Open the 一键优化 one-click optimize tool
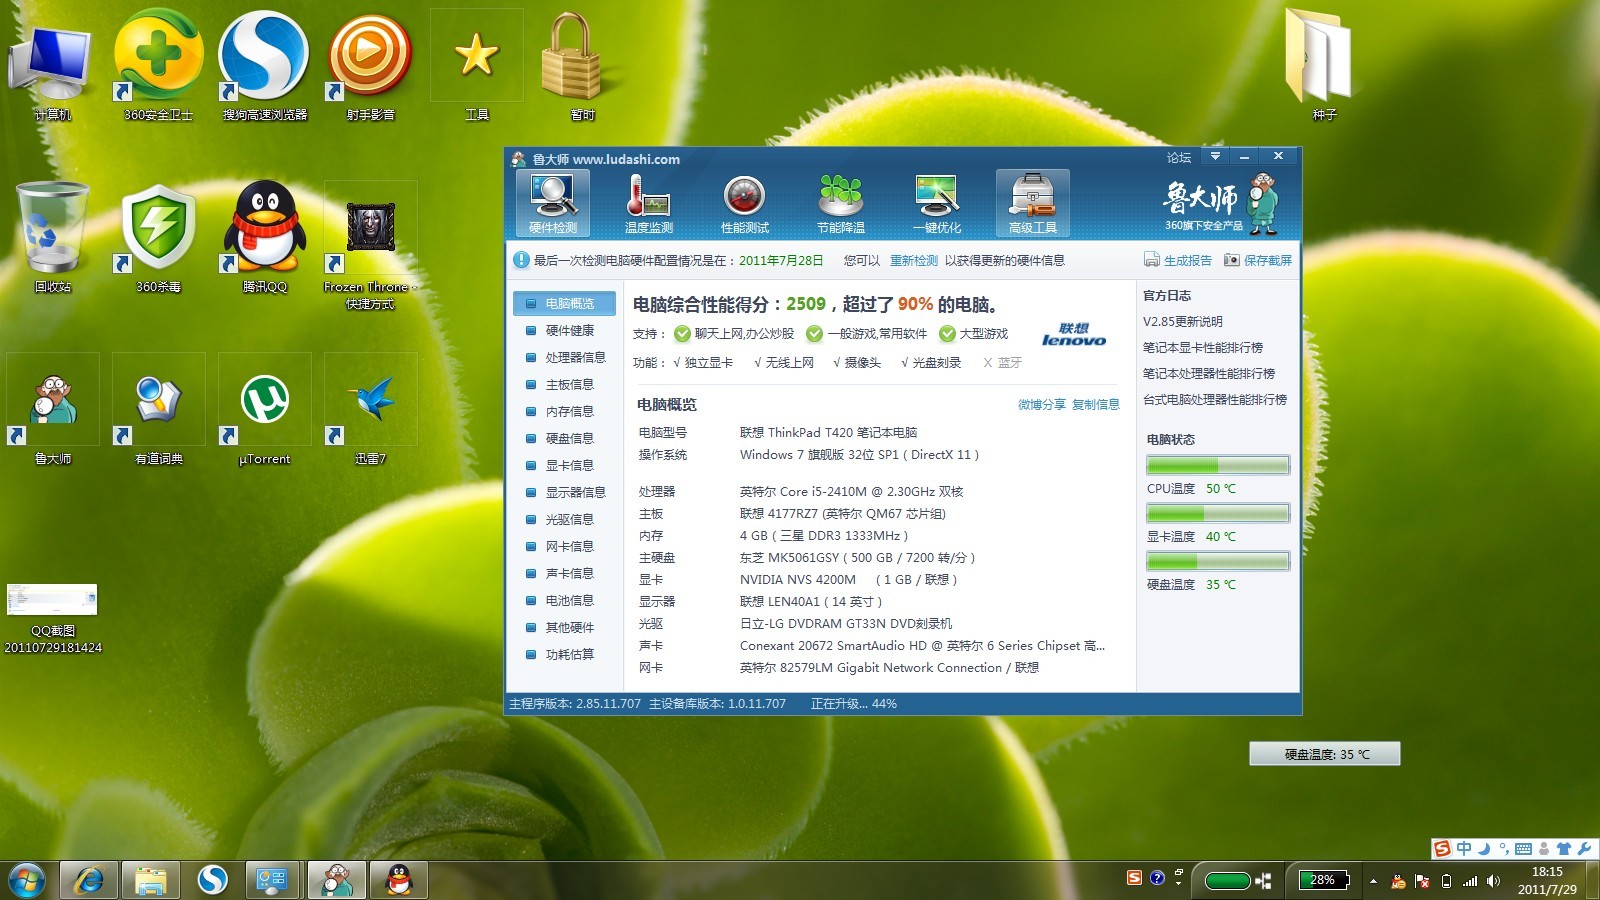Image resolution: width=1600 pixels, height=900 pixels. click(937, 204)
